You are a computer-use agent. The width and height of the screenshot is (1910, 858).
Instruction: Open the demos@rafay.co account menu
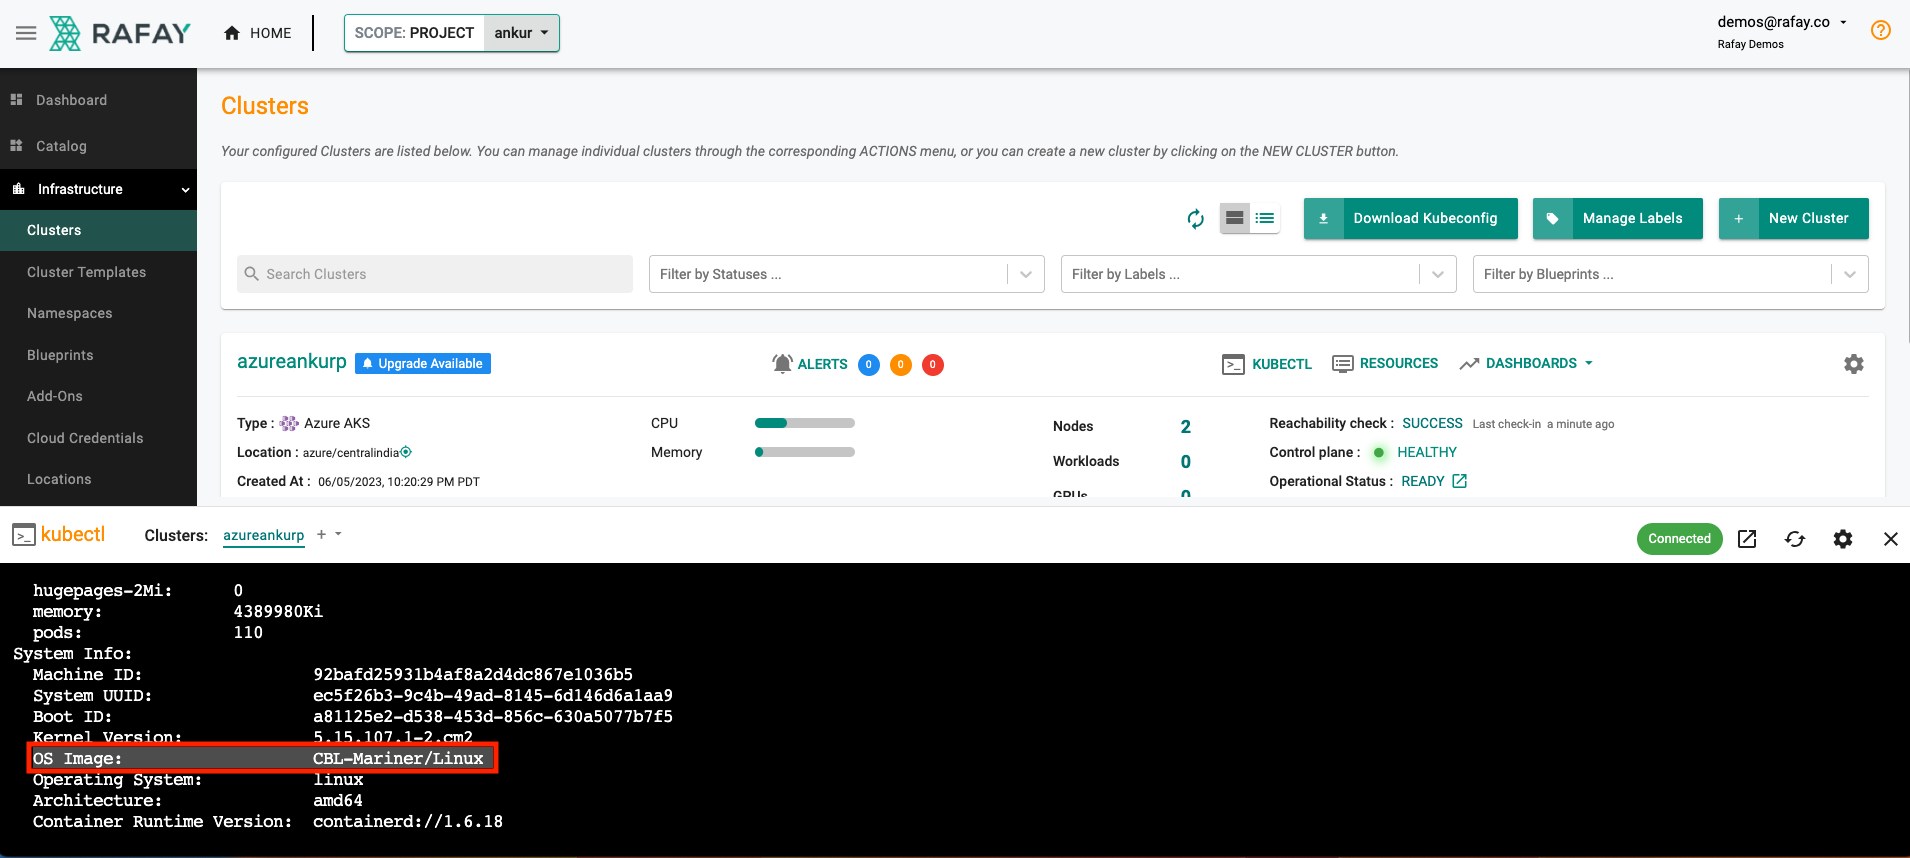pos(1782,22)
